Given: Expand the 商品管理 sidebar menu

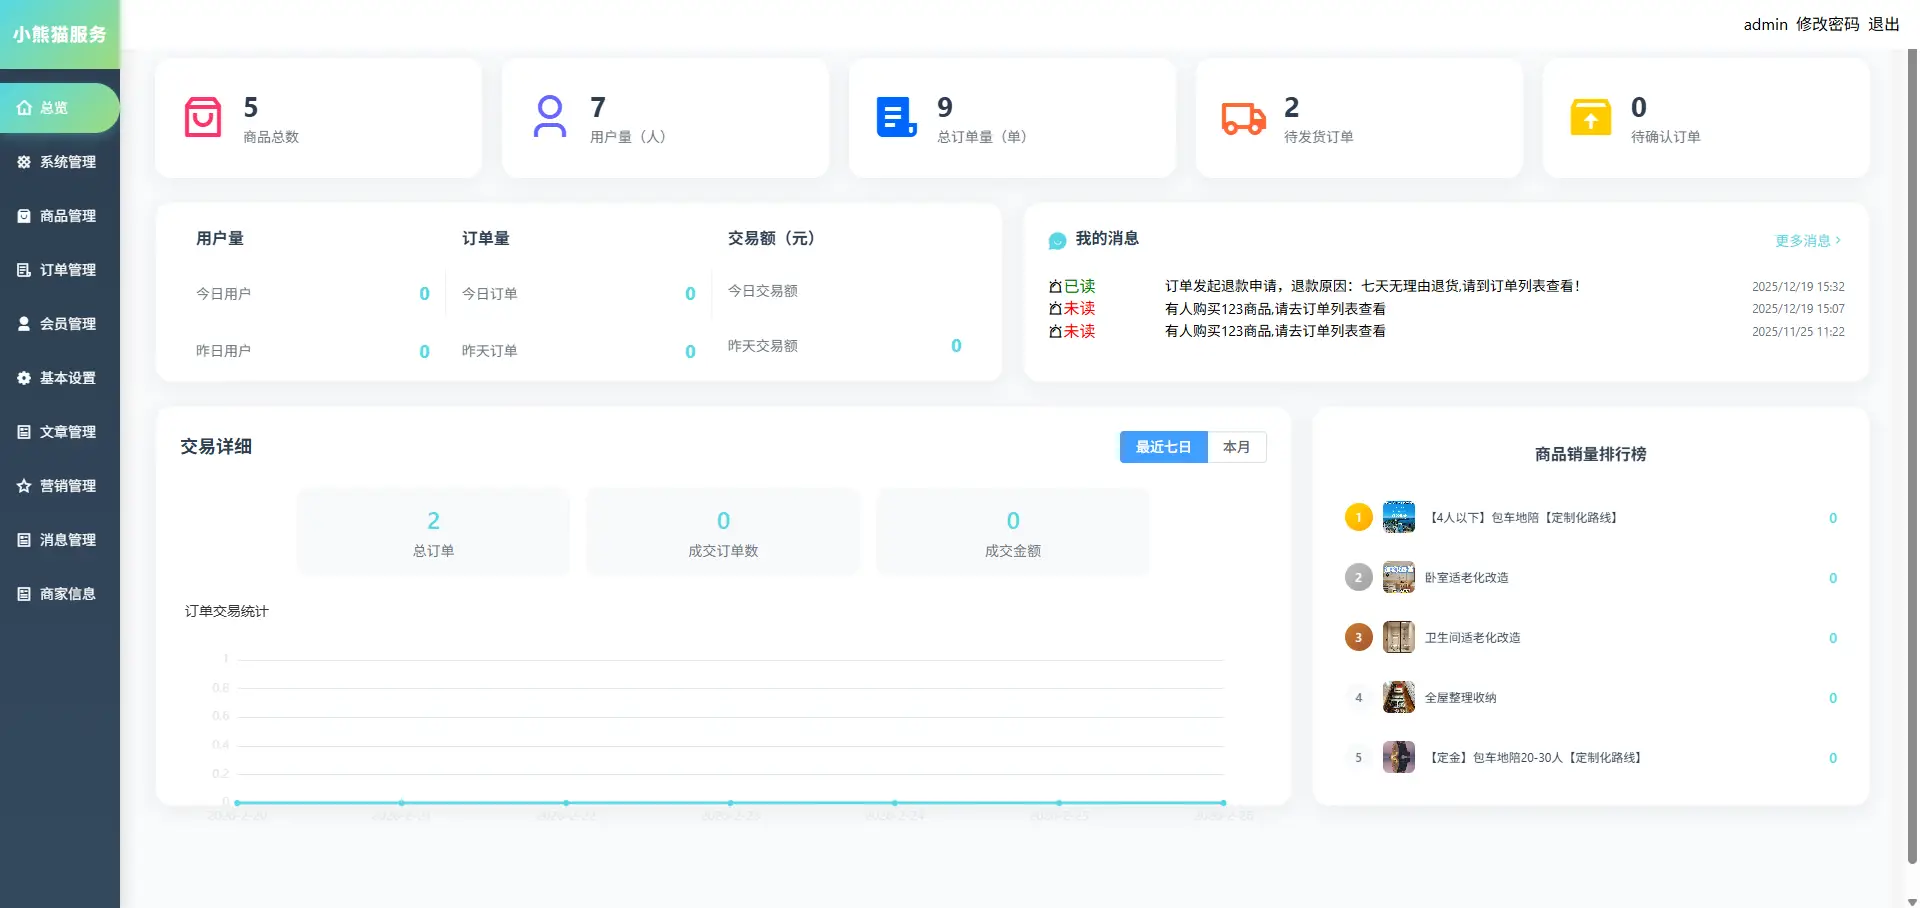Looking at the screenshot, I should coord(60,216).
